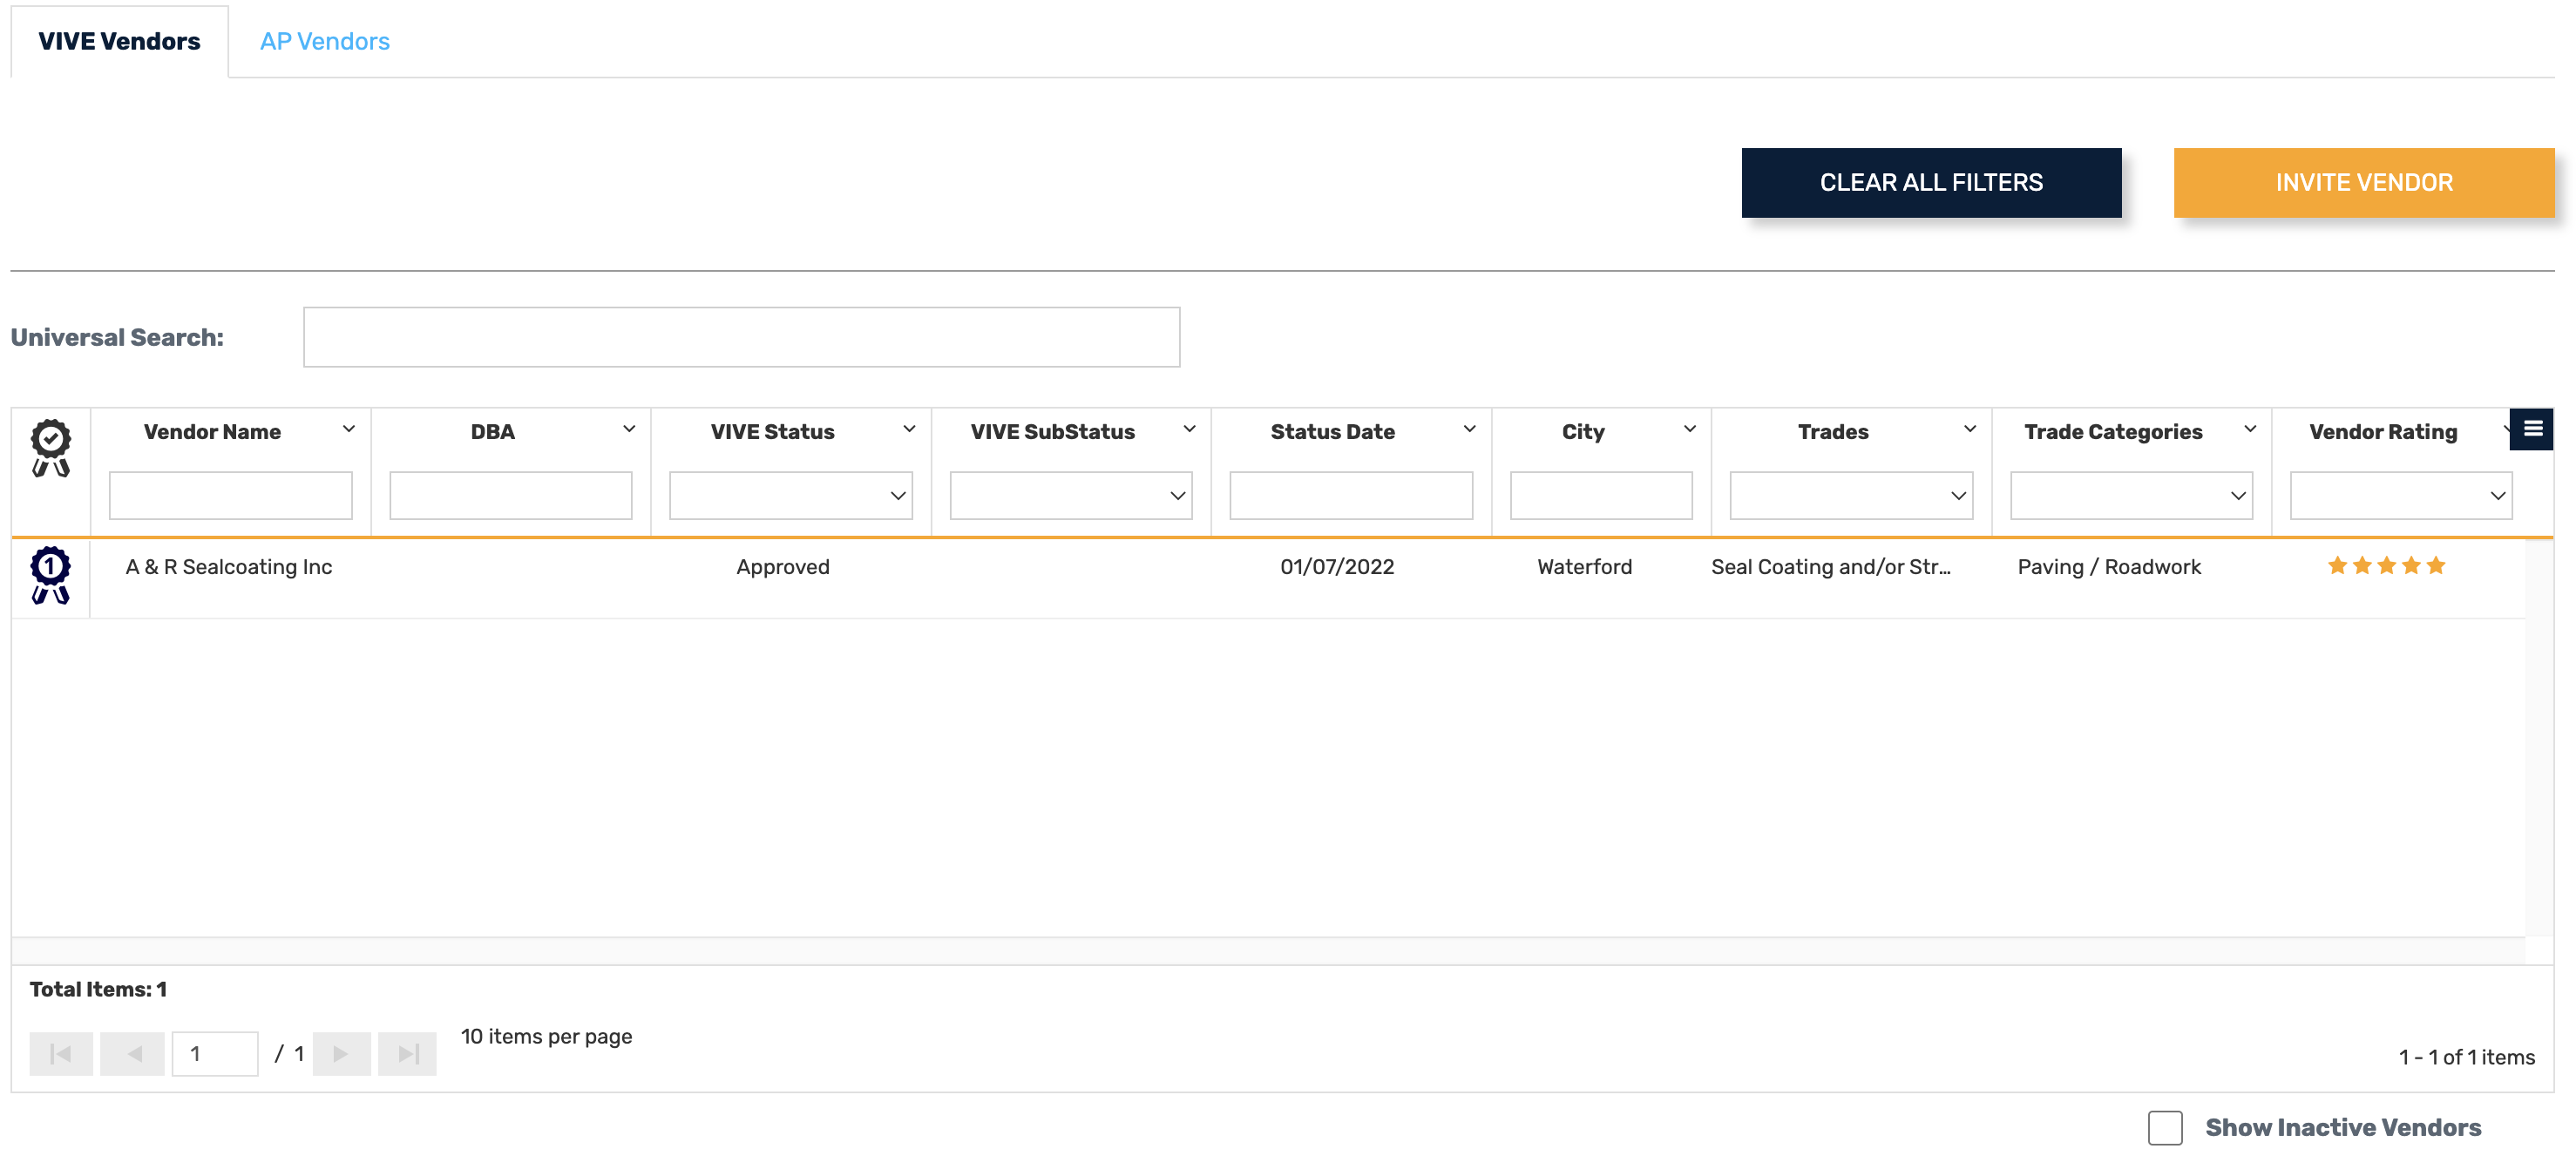Click the Paving / Roadwork cell
This screenshot has height=1176, width=2576.
2109,567
